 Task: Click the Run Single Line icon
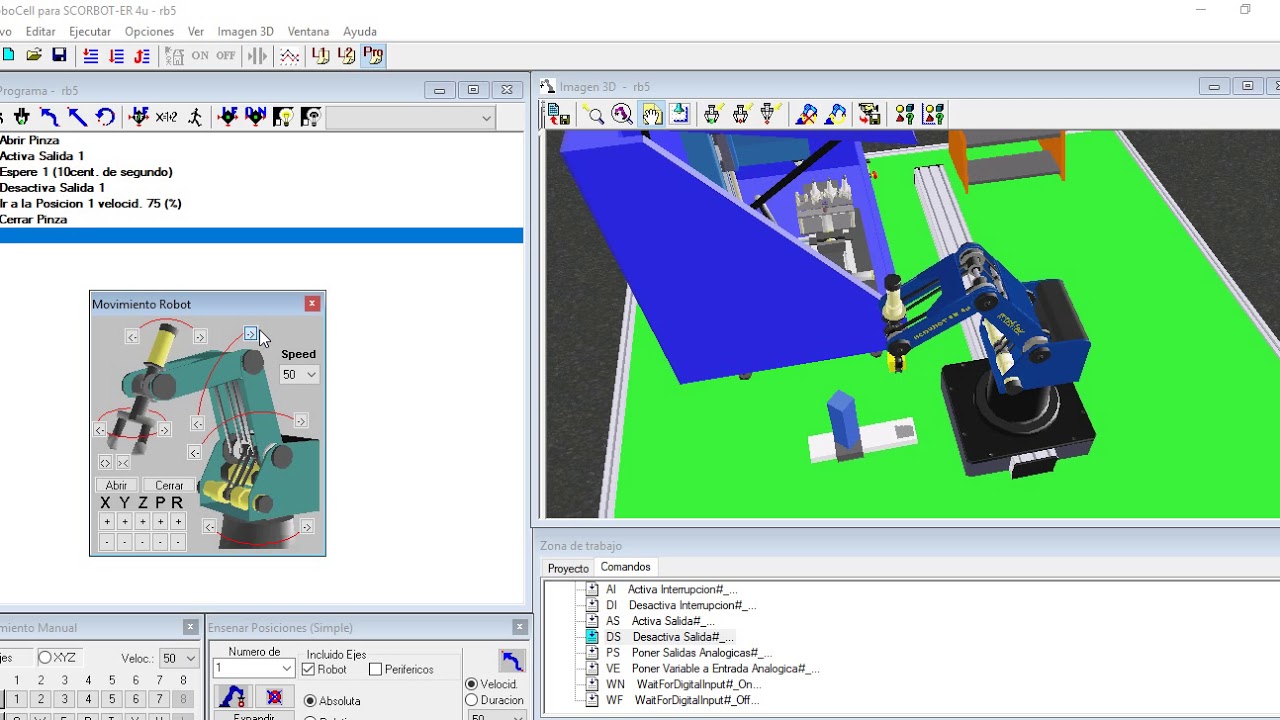91,56
